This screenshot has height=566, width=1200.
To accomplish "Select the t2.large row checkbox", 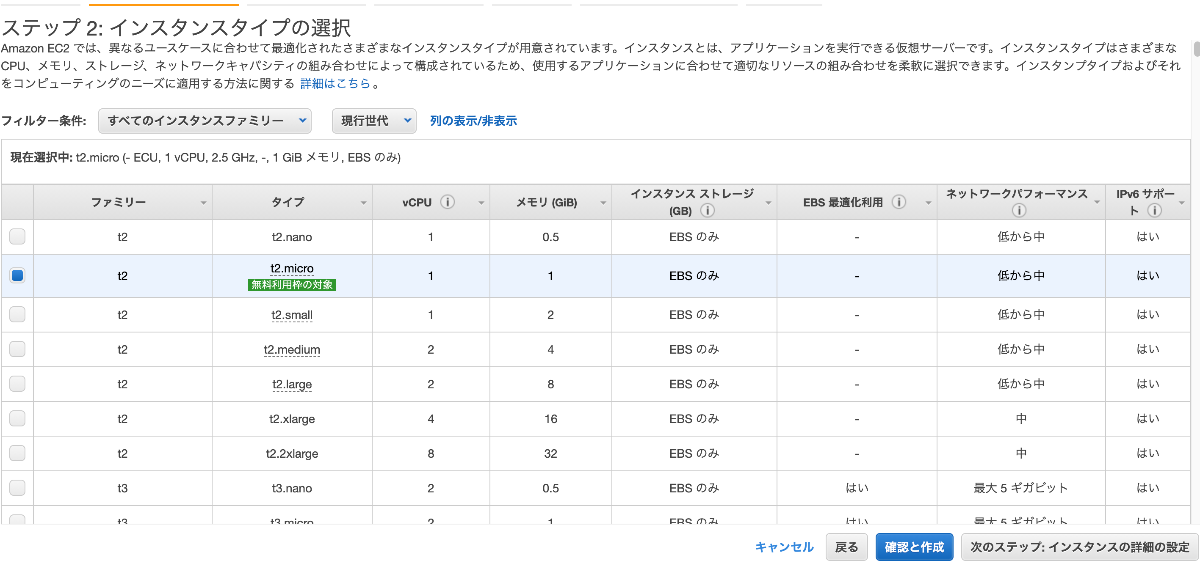I will click(x=17, y=383).
